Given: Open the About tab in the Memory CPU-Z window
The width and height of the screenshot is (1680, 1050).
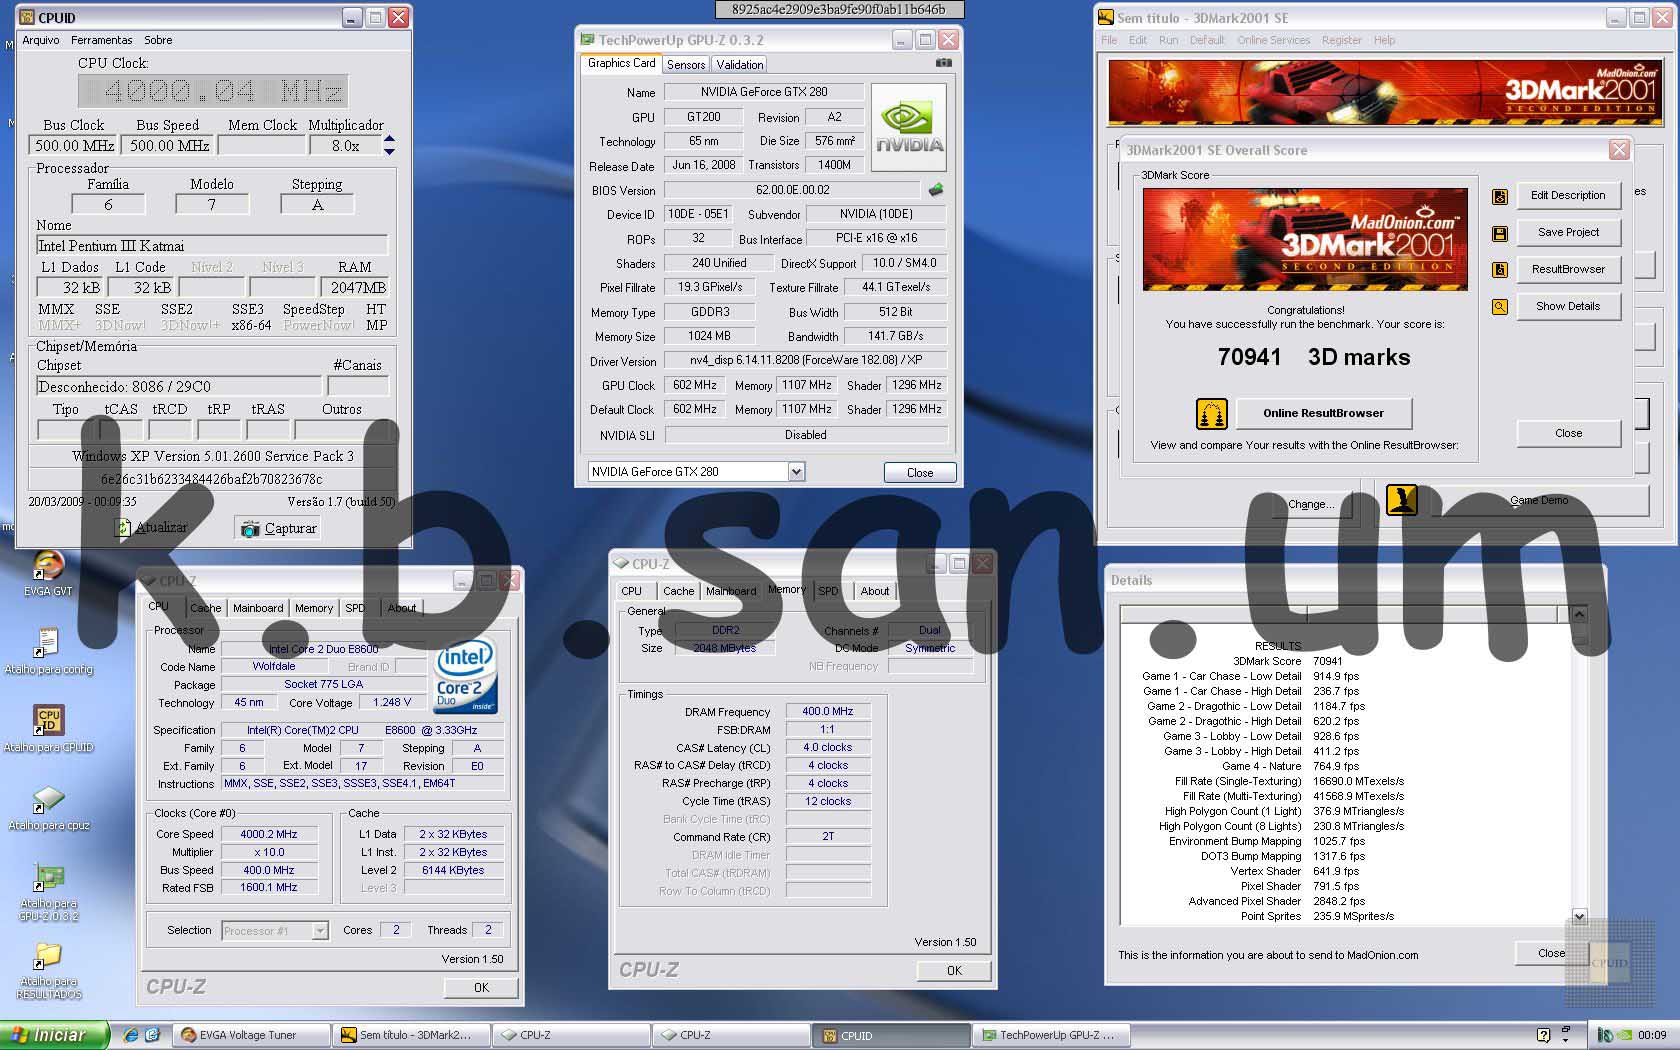Looking at the screenshot, I should tap(875, 591).
